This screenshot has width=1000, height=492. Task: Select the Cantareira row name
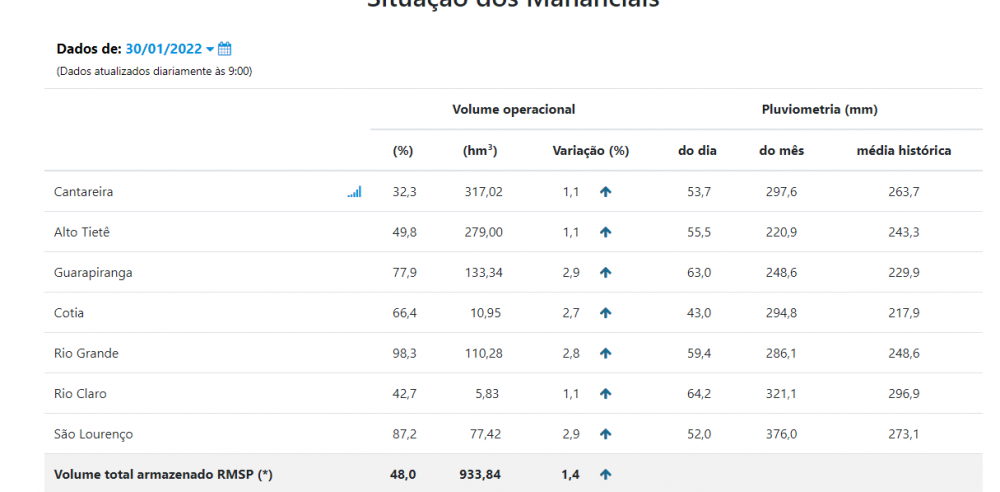(84, 191)
